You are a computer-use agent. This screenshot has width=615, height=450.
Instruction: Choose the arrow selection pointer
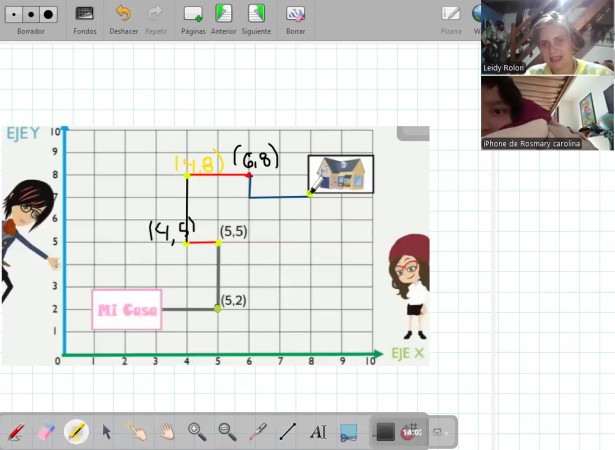tap(106, 432)
